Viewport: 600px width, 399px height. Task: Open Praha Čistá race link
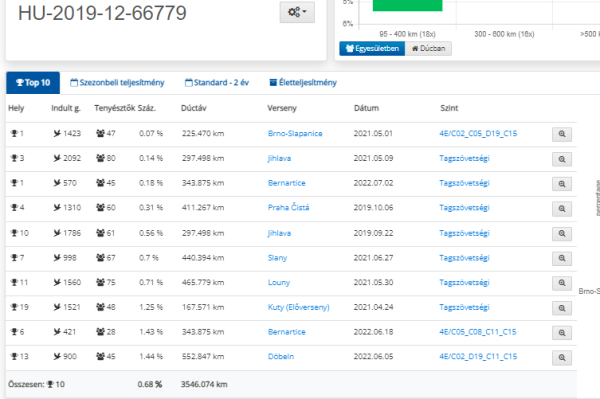pyautogui.click(x=288, y=207)
